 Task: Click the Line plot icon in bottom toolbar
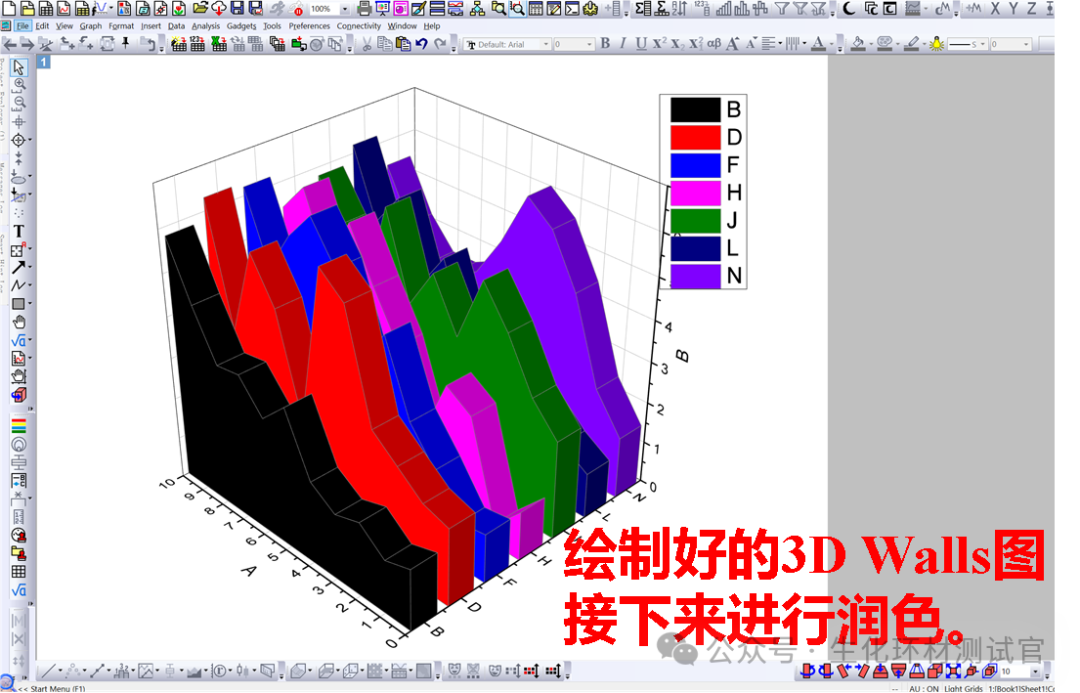[x=47, y=670]
